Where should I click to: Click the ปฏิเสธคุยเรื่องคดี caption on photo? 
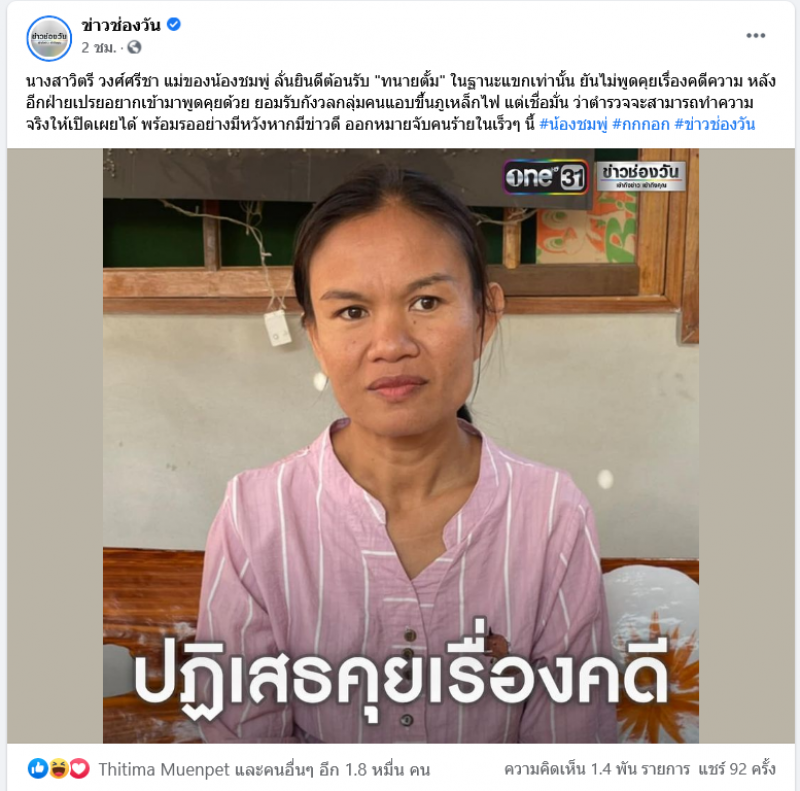402,674
